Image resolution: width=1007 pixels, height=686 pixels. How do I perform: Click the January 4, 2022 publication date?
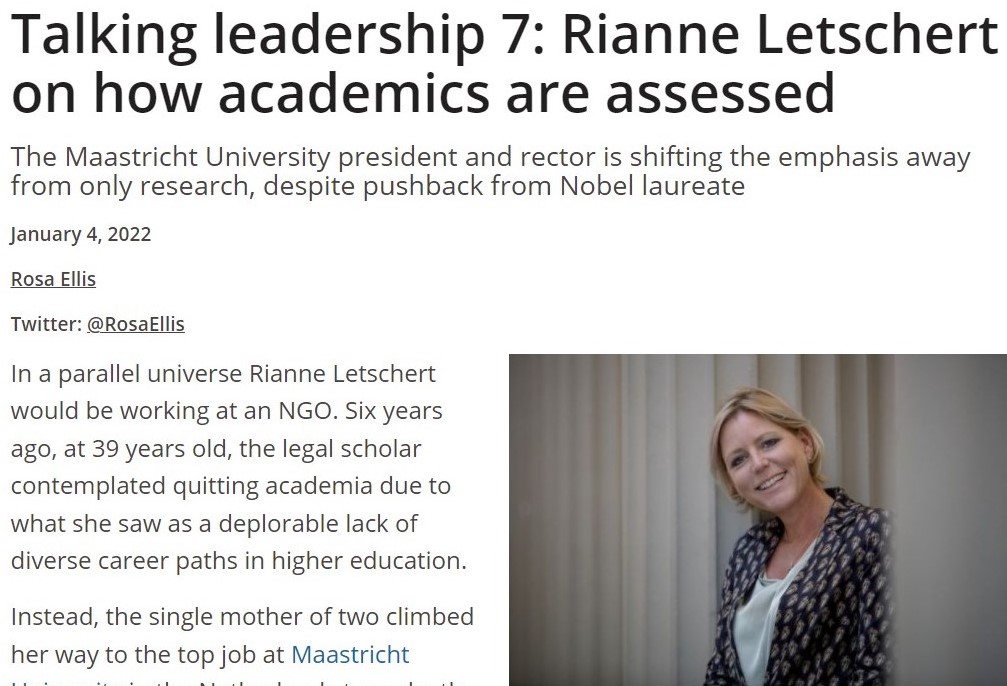[x=81, y=234]
